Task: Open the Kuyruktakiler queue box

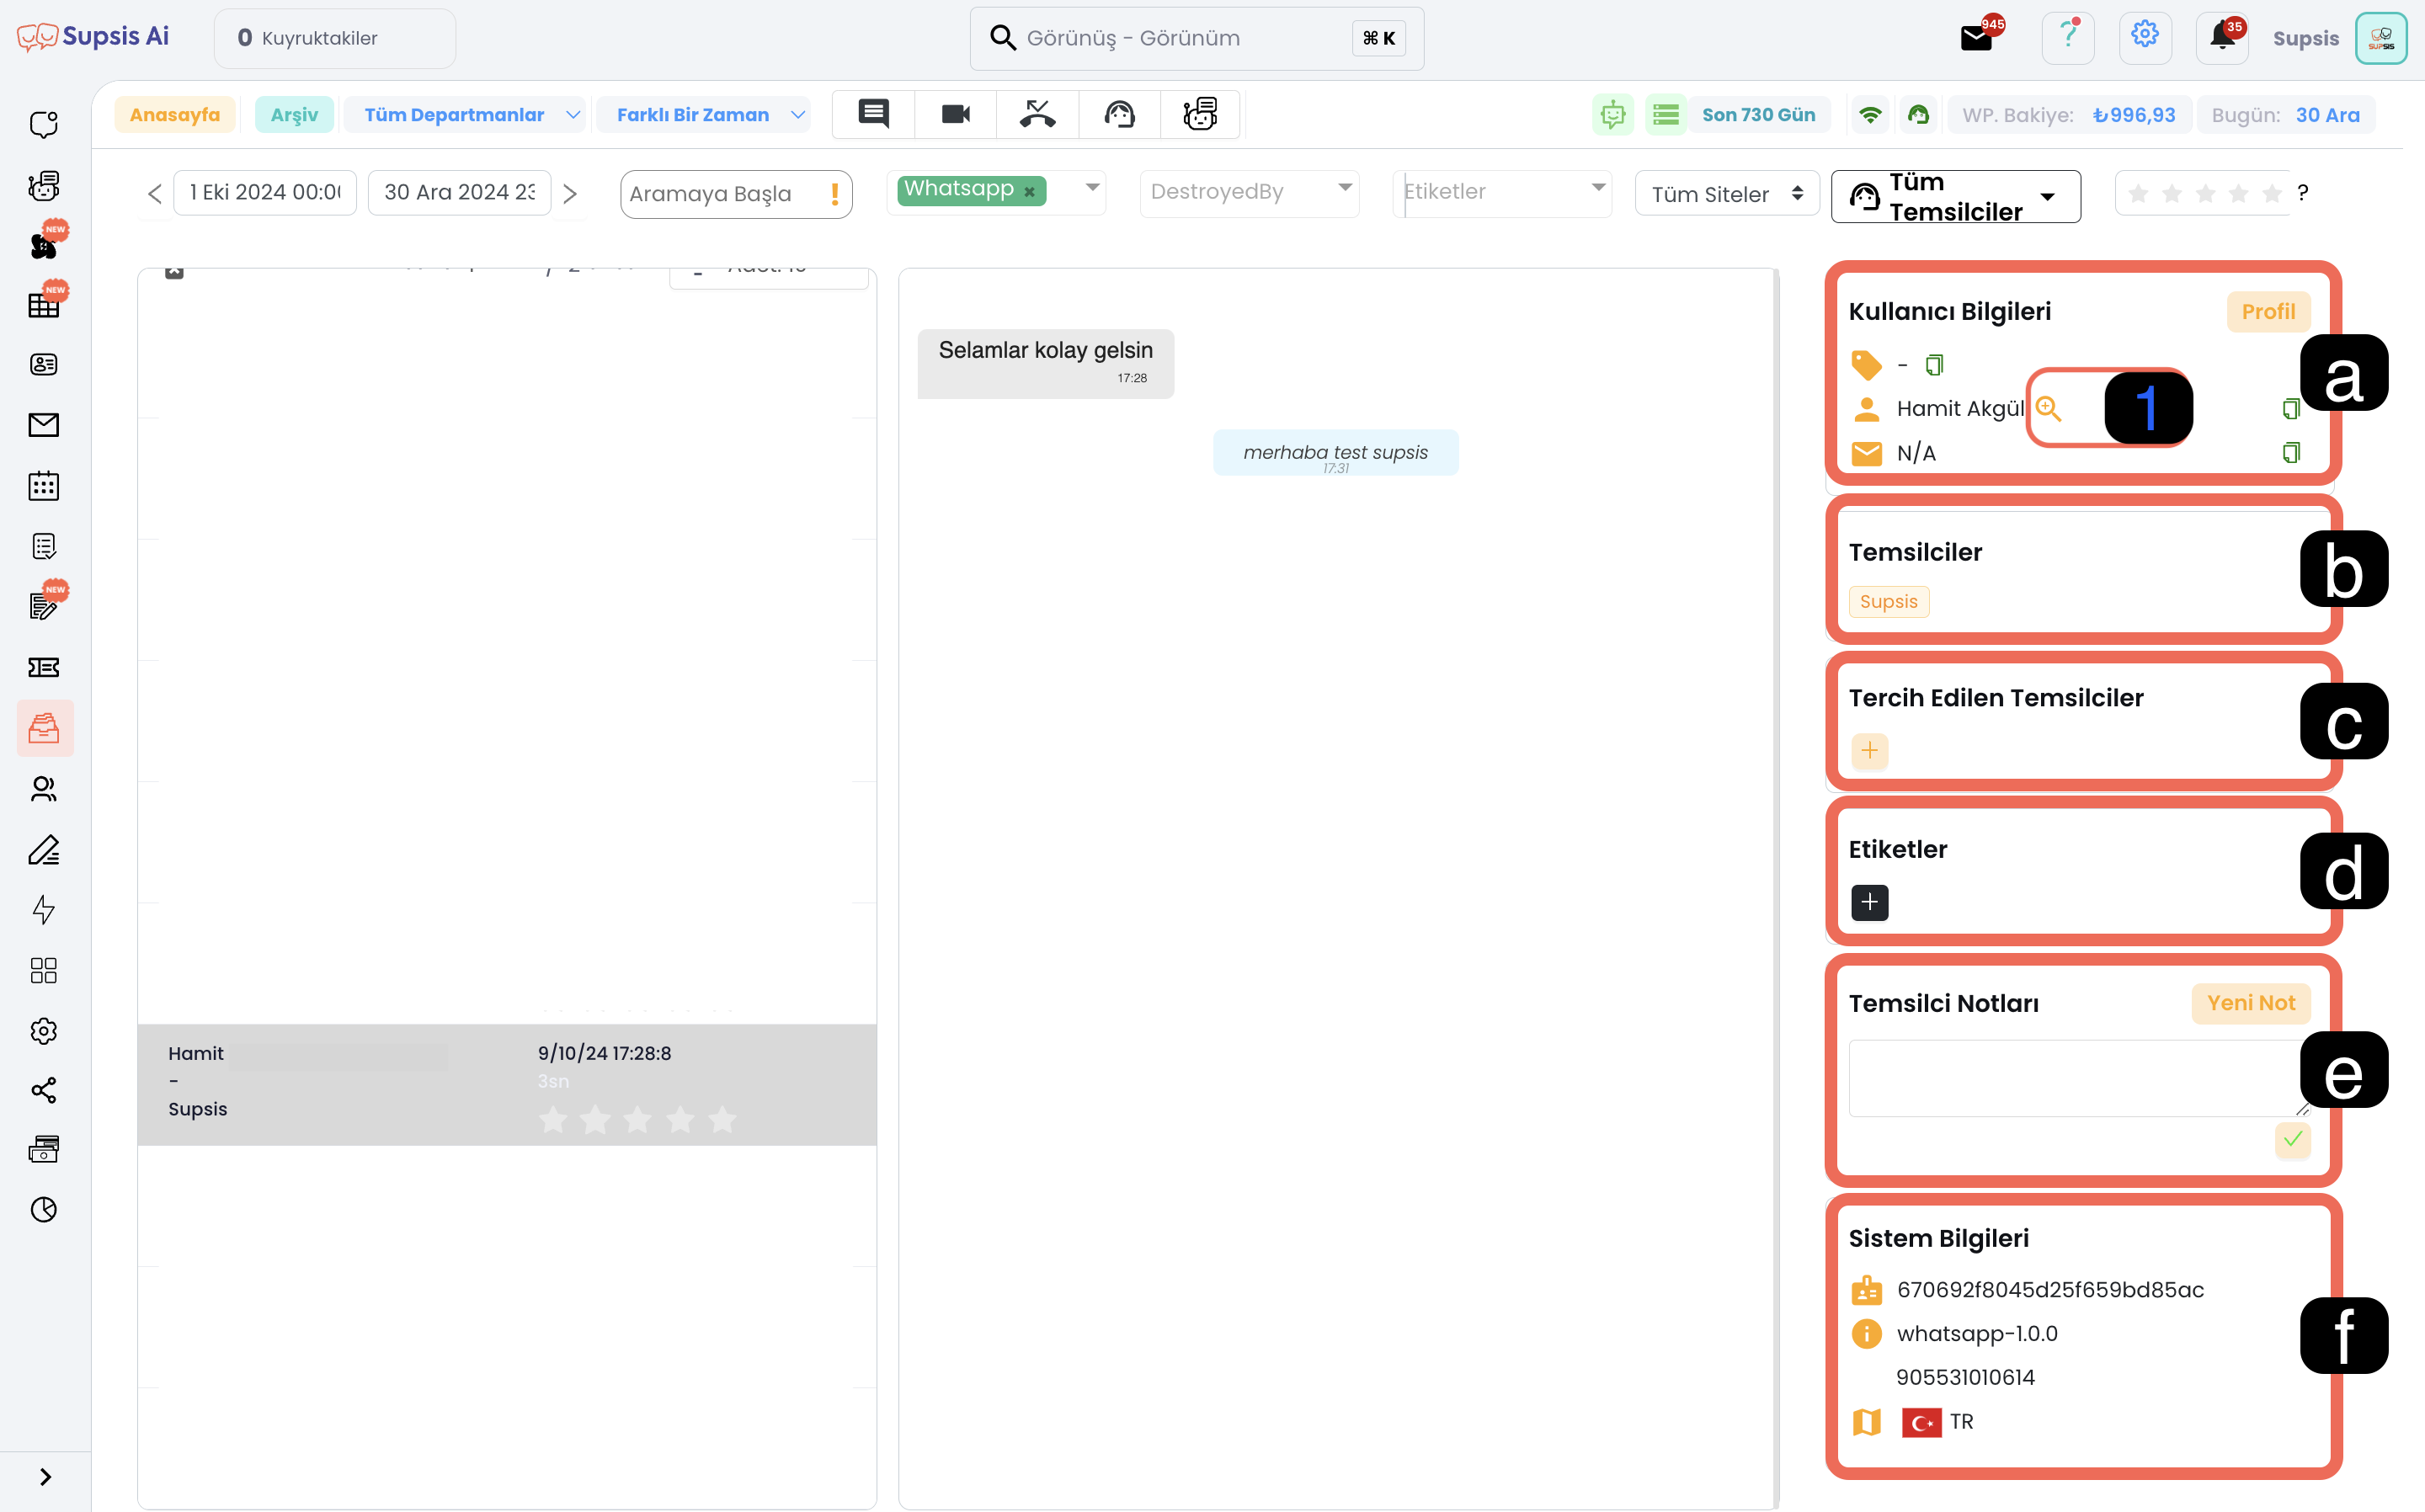Action: point(335,38)
